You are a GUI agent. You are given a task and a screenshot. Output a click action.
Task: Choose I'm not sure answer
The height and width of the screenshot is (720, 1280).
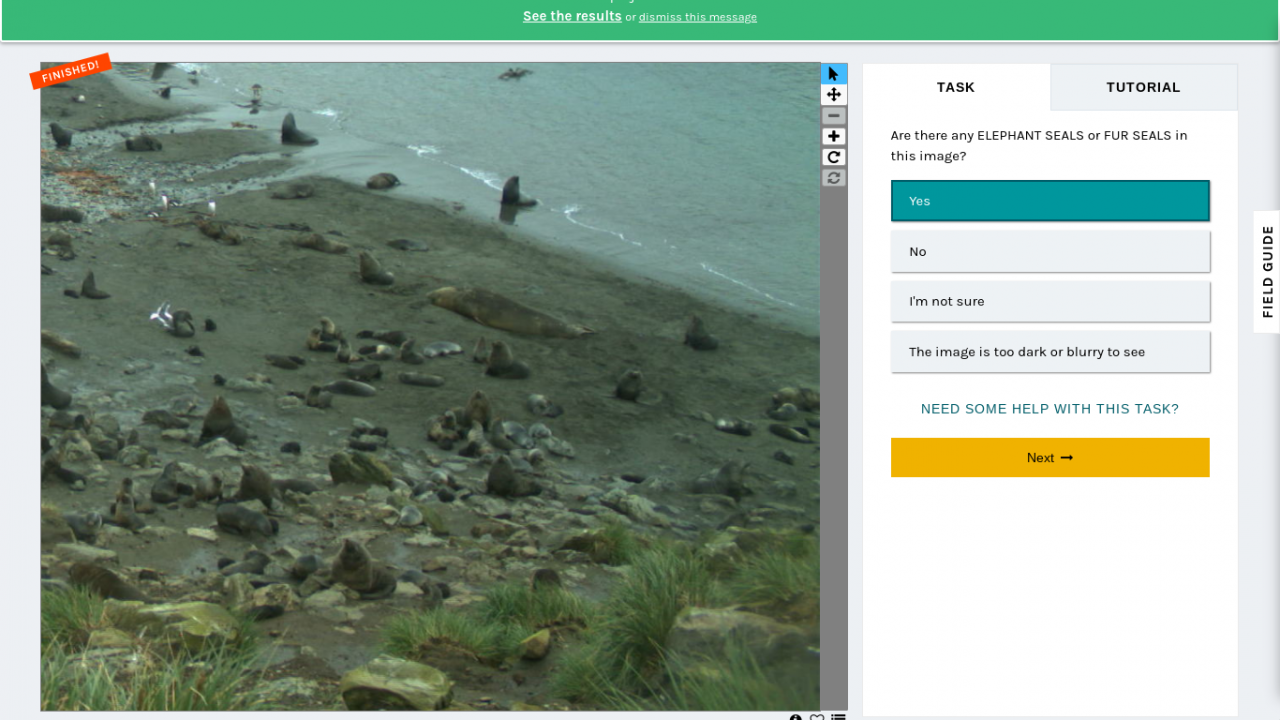pos(1050,301)
